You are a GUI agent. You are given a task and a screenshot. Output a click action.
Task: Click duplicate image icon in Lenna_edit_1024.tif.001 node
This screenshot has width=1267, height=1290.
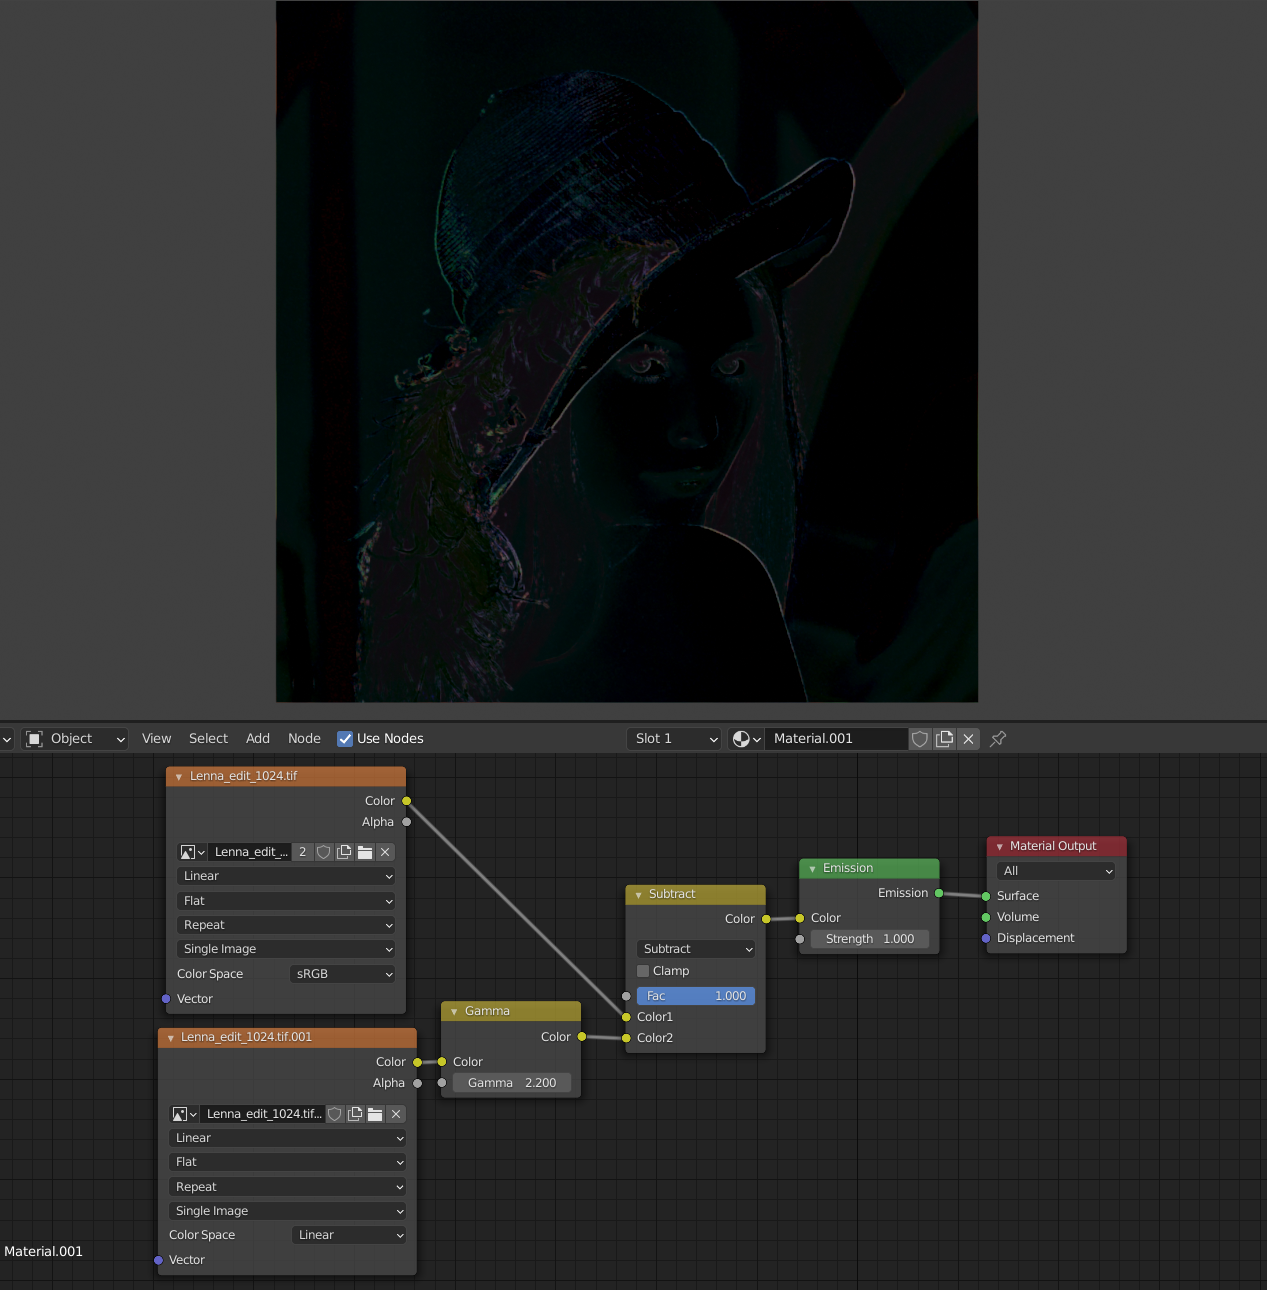[x=355, y=1114]
